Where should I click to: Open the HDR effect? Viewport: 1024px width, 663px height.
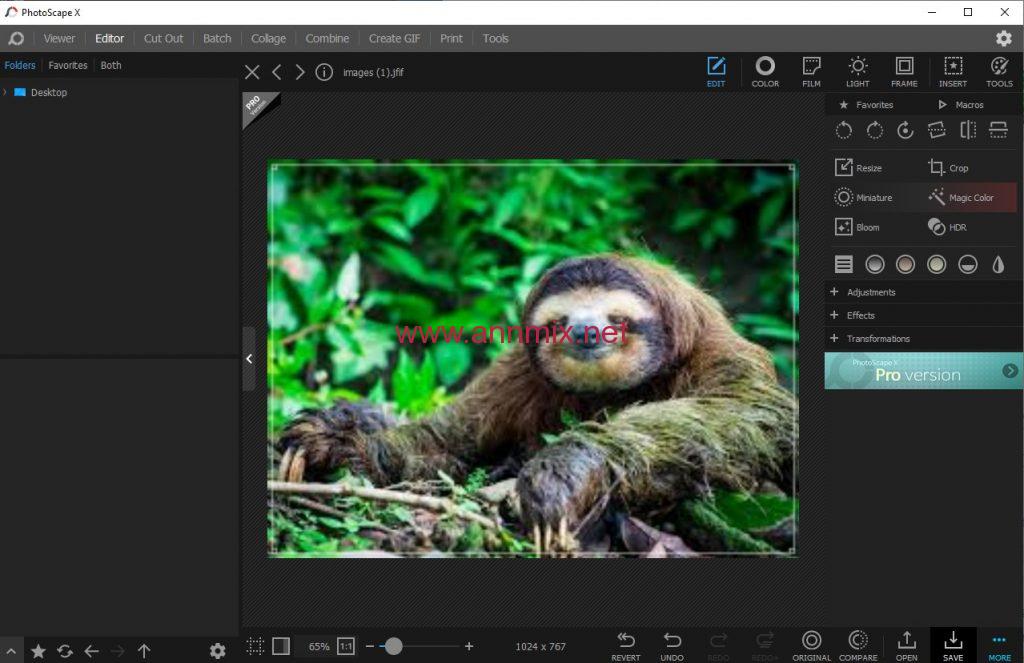[947, 227]
